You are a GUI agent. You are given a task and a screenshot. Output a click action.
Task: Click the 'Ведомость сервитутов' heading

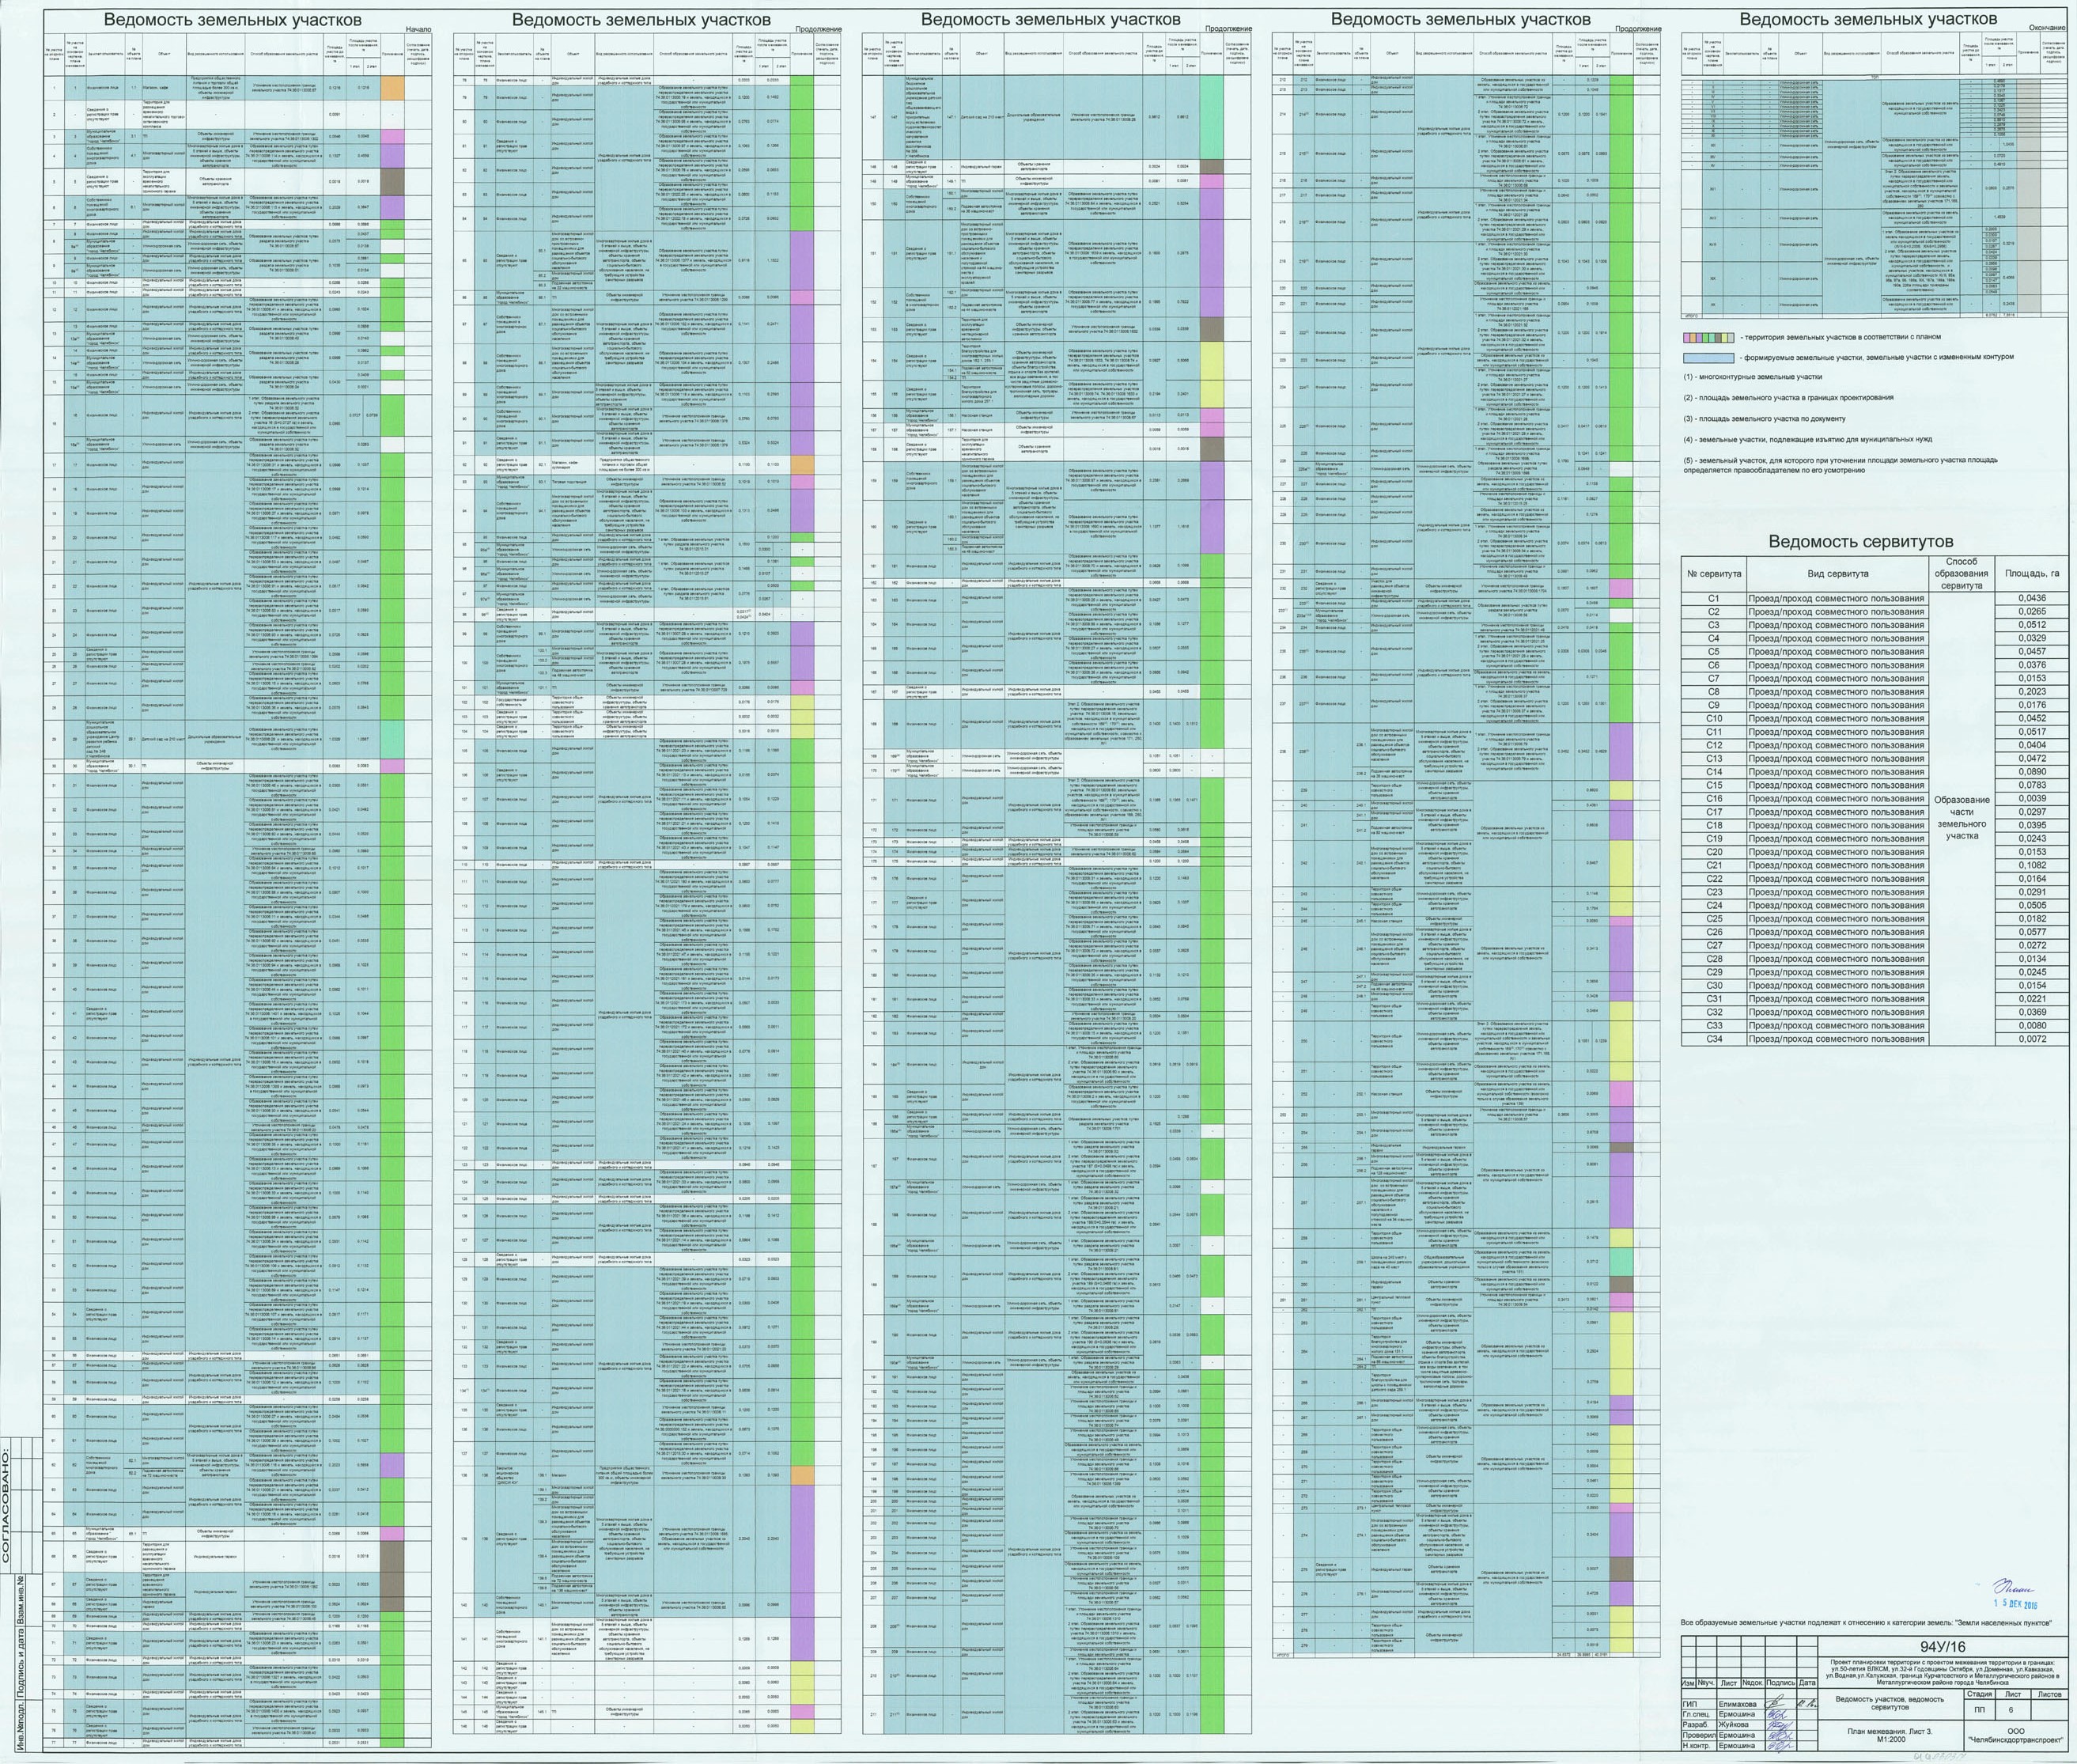click(x=1861, y=541)
